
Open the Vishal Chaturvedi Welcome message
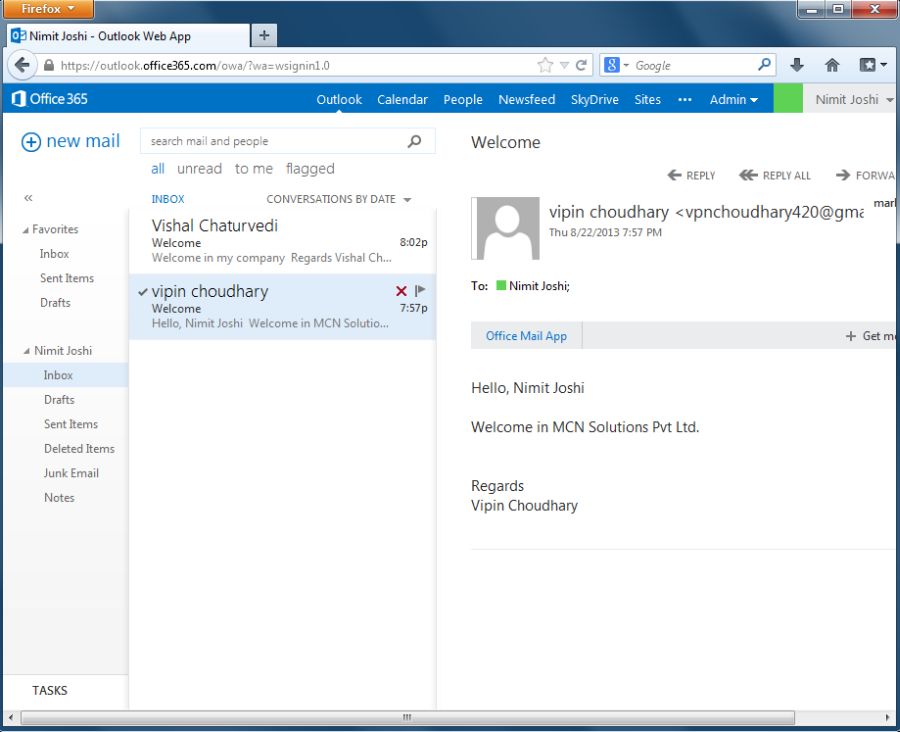(x=282, y=241)
